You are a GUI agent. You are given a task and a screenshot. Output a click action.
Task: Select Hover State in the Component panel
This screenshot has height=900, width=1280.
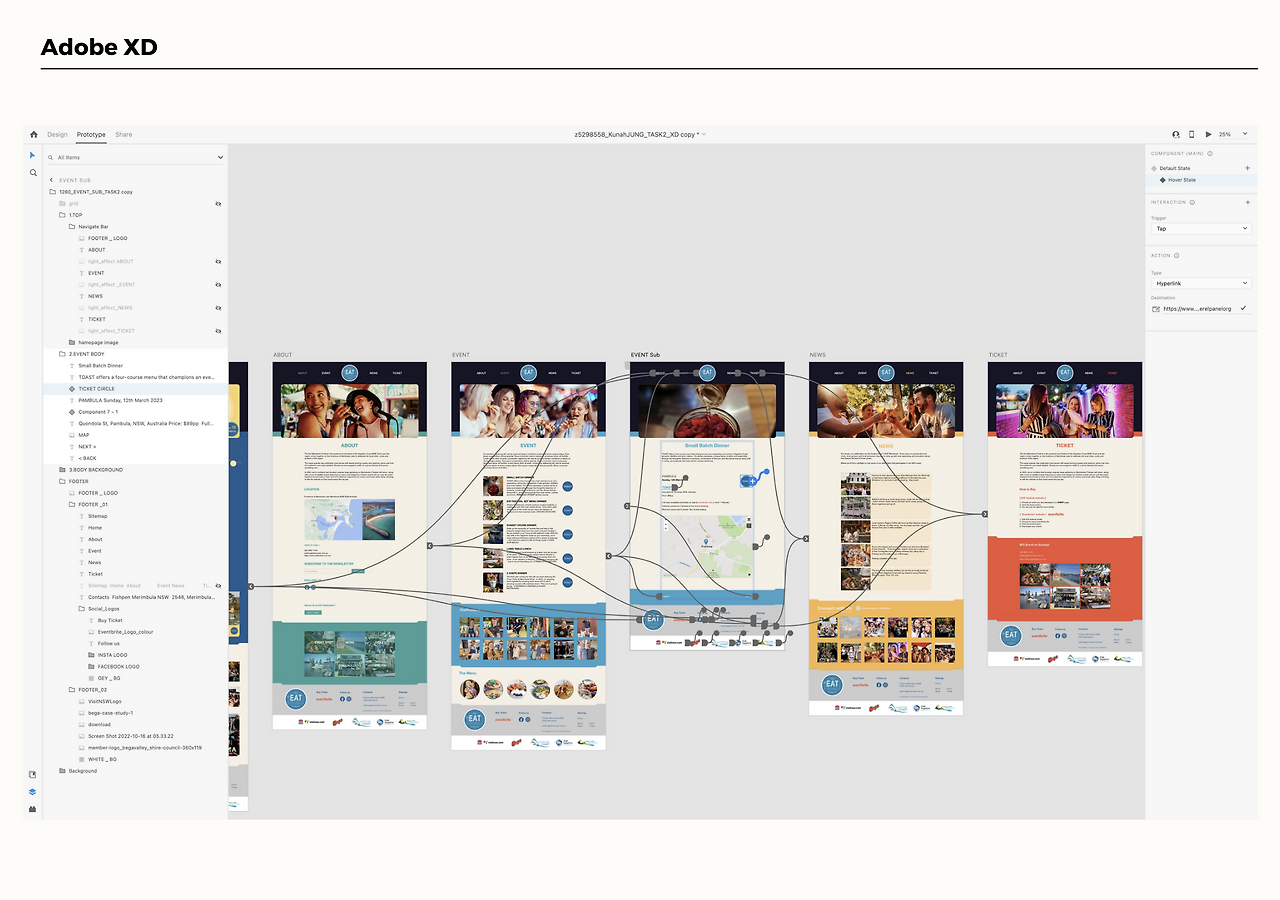tap(1183, 180)
